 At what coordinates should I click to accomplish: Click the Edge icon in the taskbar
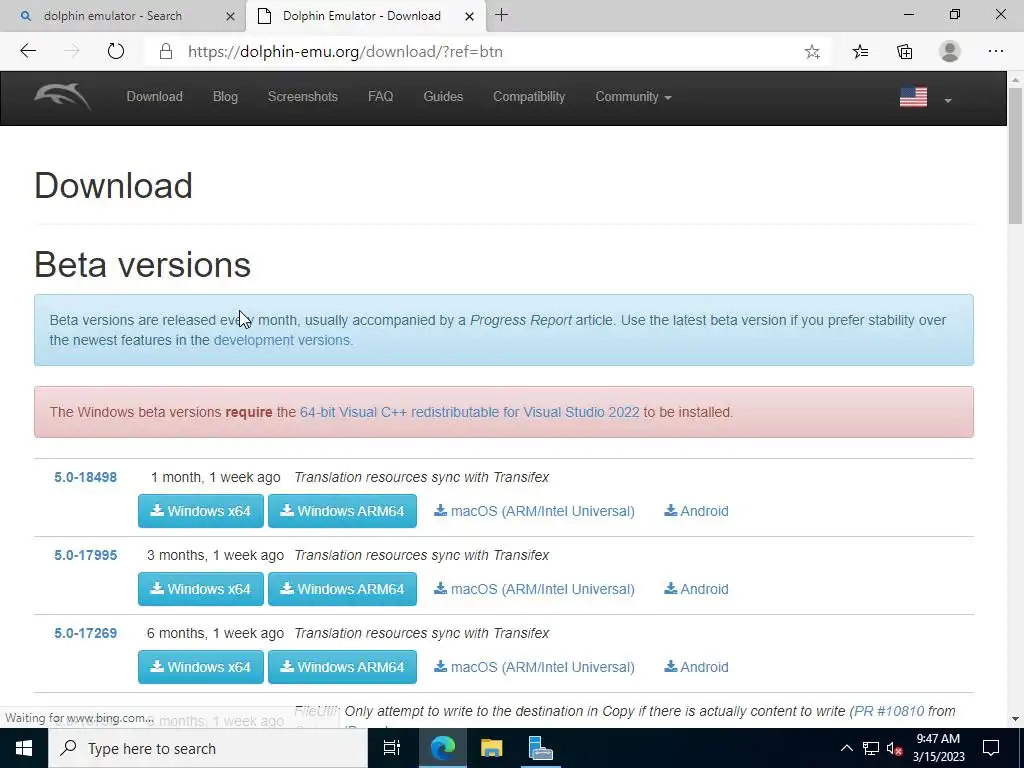click(442, 748)
